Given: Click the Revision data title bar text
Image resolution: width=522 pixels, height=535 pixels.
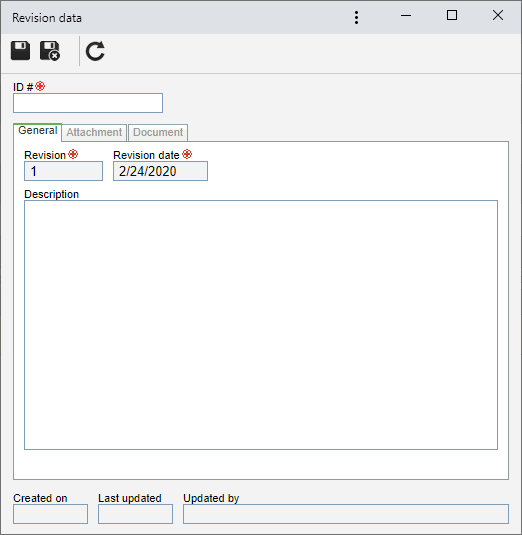Looking at the screenshot, I should point(47,18).
